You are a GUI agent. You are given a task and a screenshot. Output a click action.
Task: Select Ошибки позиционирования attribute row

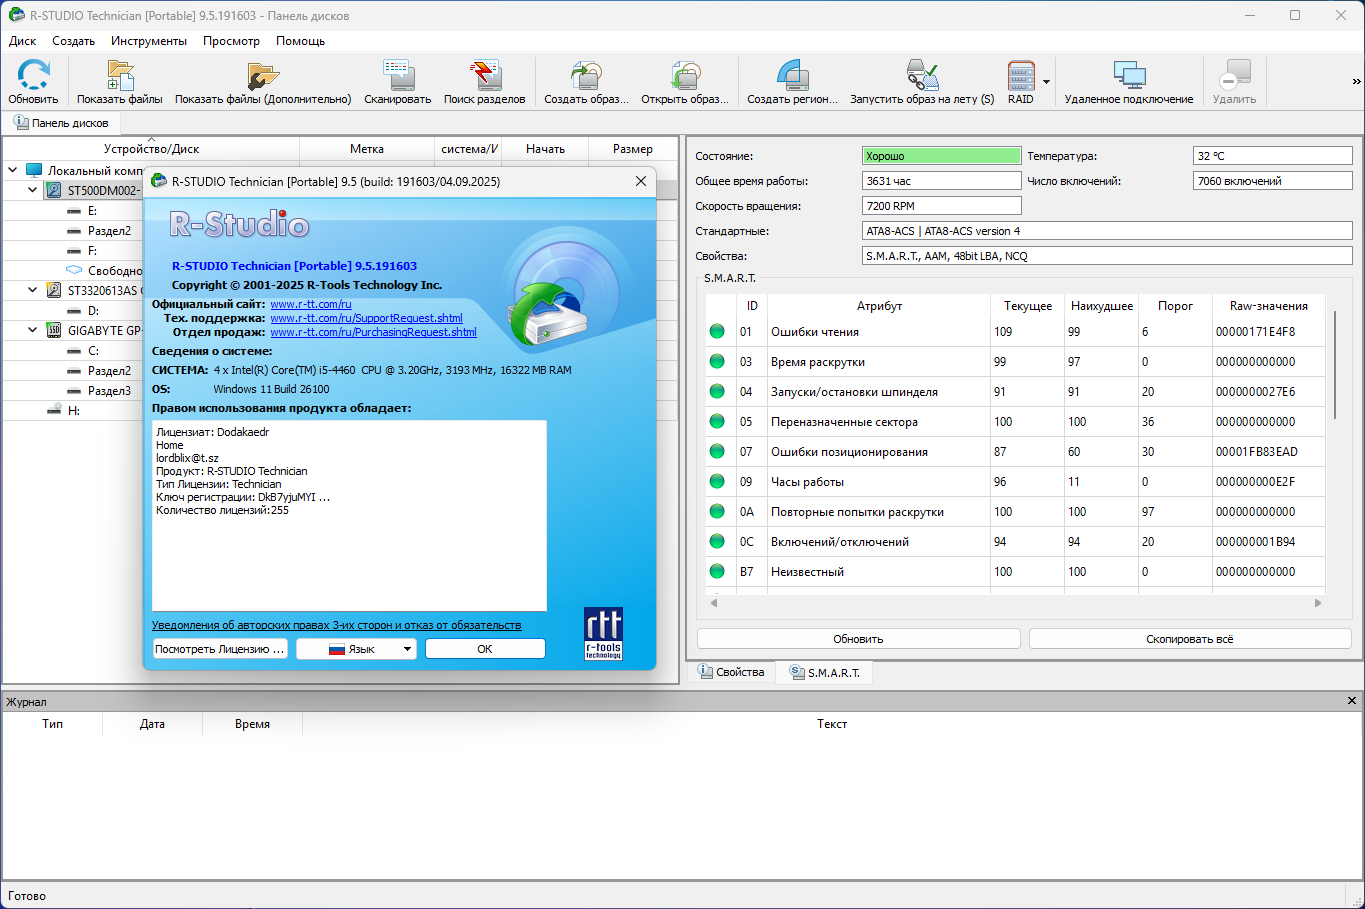[x=1015, y=452]
